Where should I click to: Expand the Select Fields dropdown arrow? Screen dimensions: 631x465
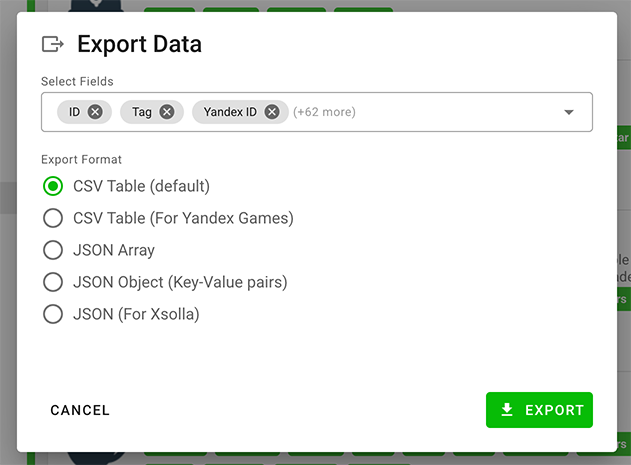pyautogui.click(x=569, y=112)
